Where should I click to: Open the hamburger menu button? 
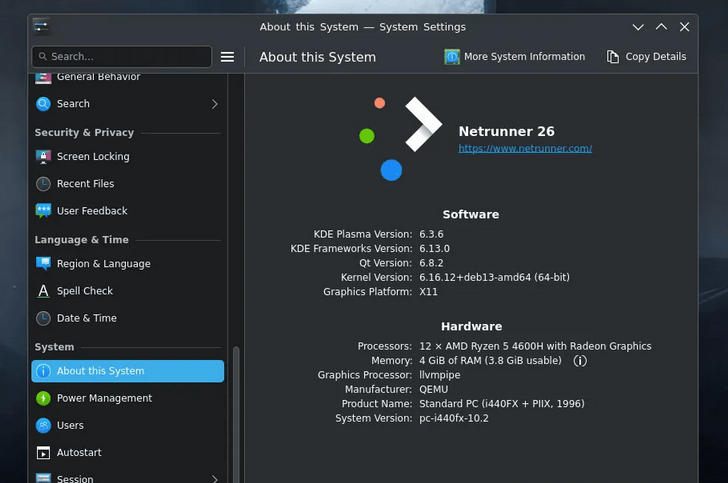pyautogui.click(x=227, y=57)
